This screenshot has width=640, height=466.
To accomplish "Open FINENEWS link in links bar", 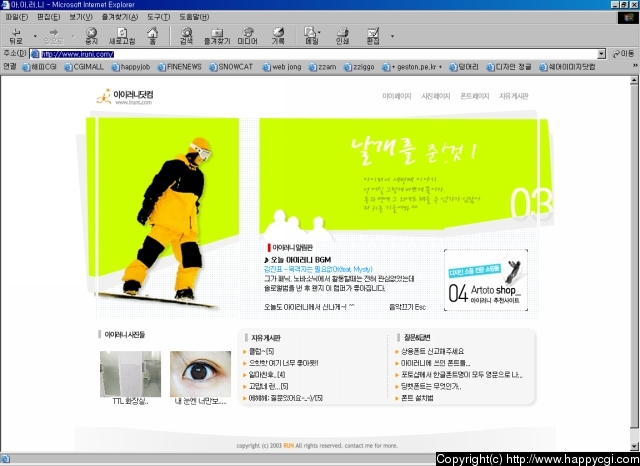I will [180, 67].
